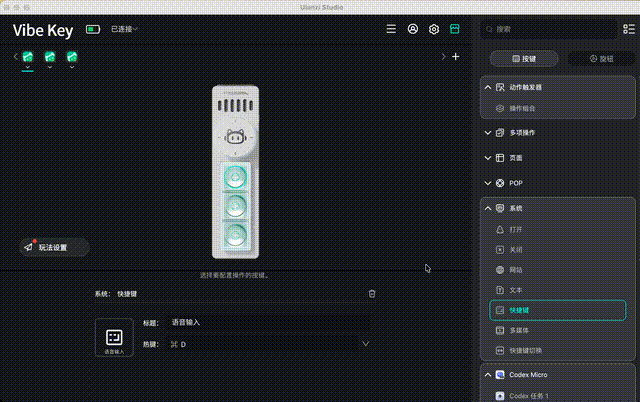Screen dimensions: 640x402
Task: Open the 已连接 connection dropdown
Action: click(124, 29)
